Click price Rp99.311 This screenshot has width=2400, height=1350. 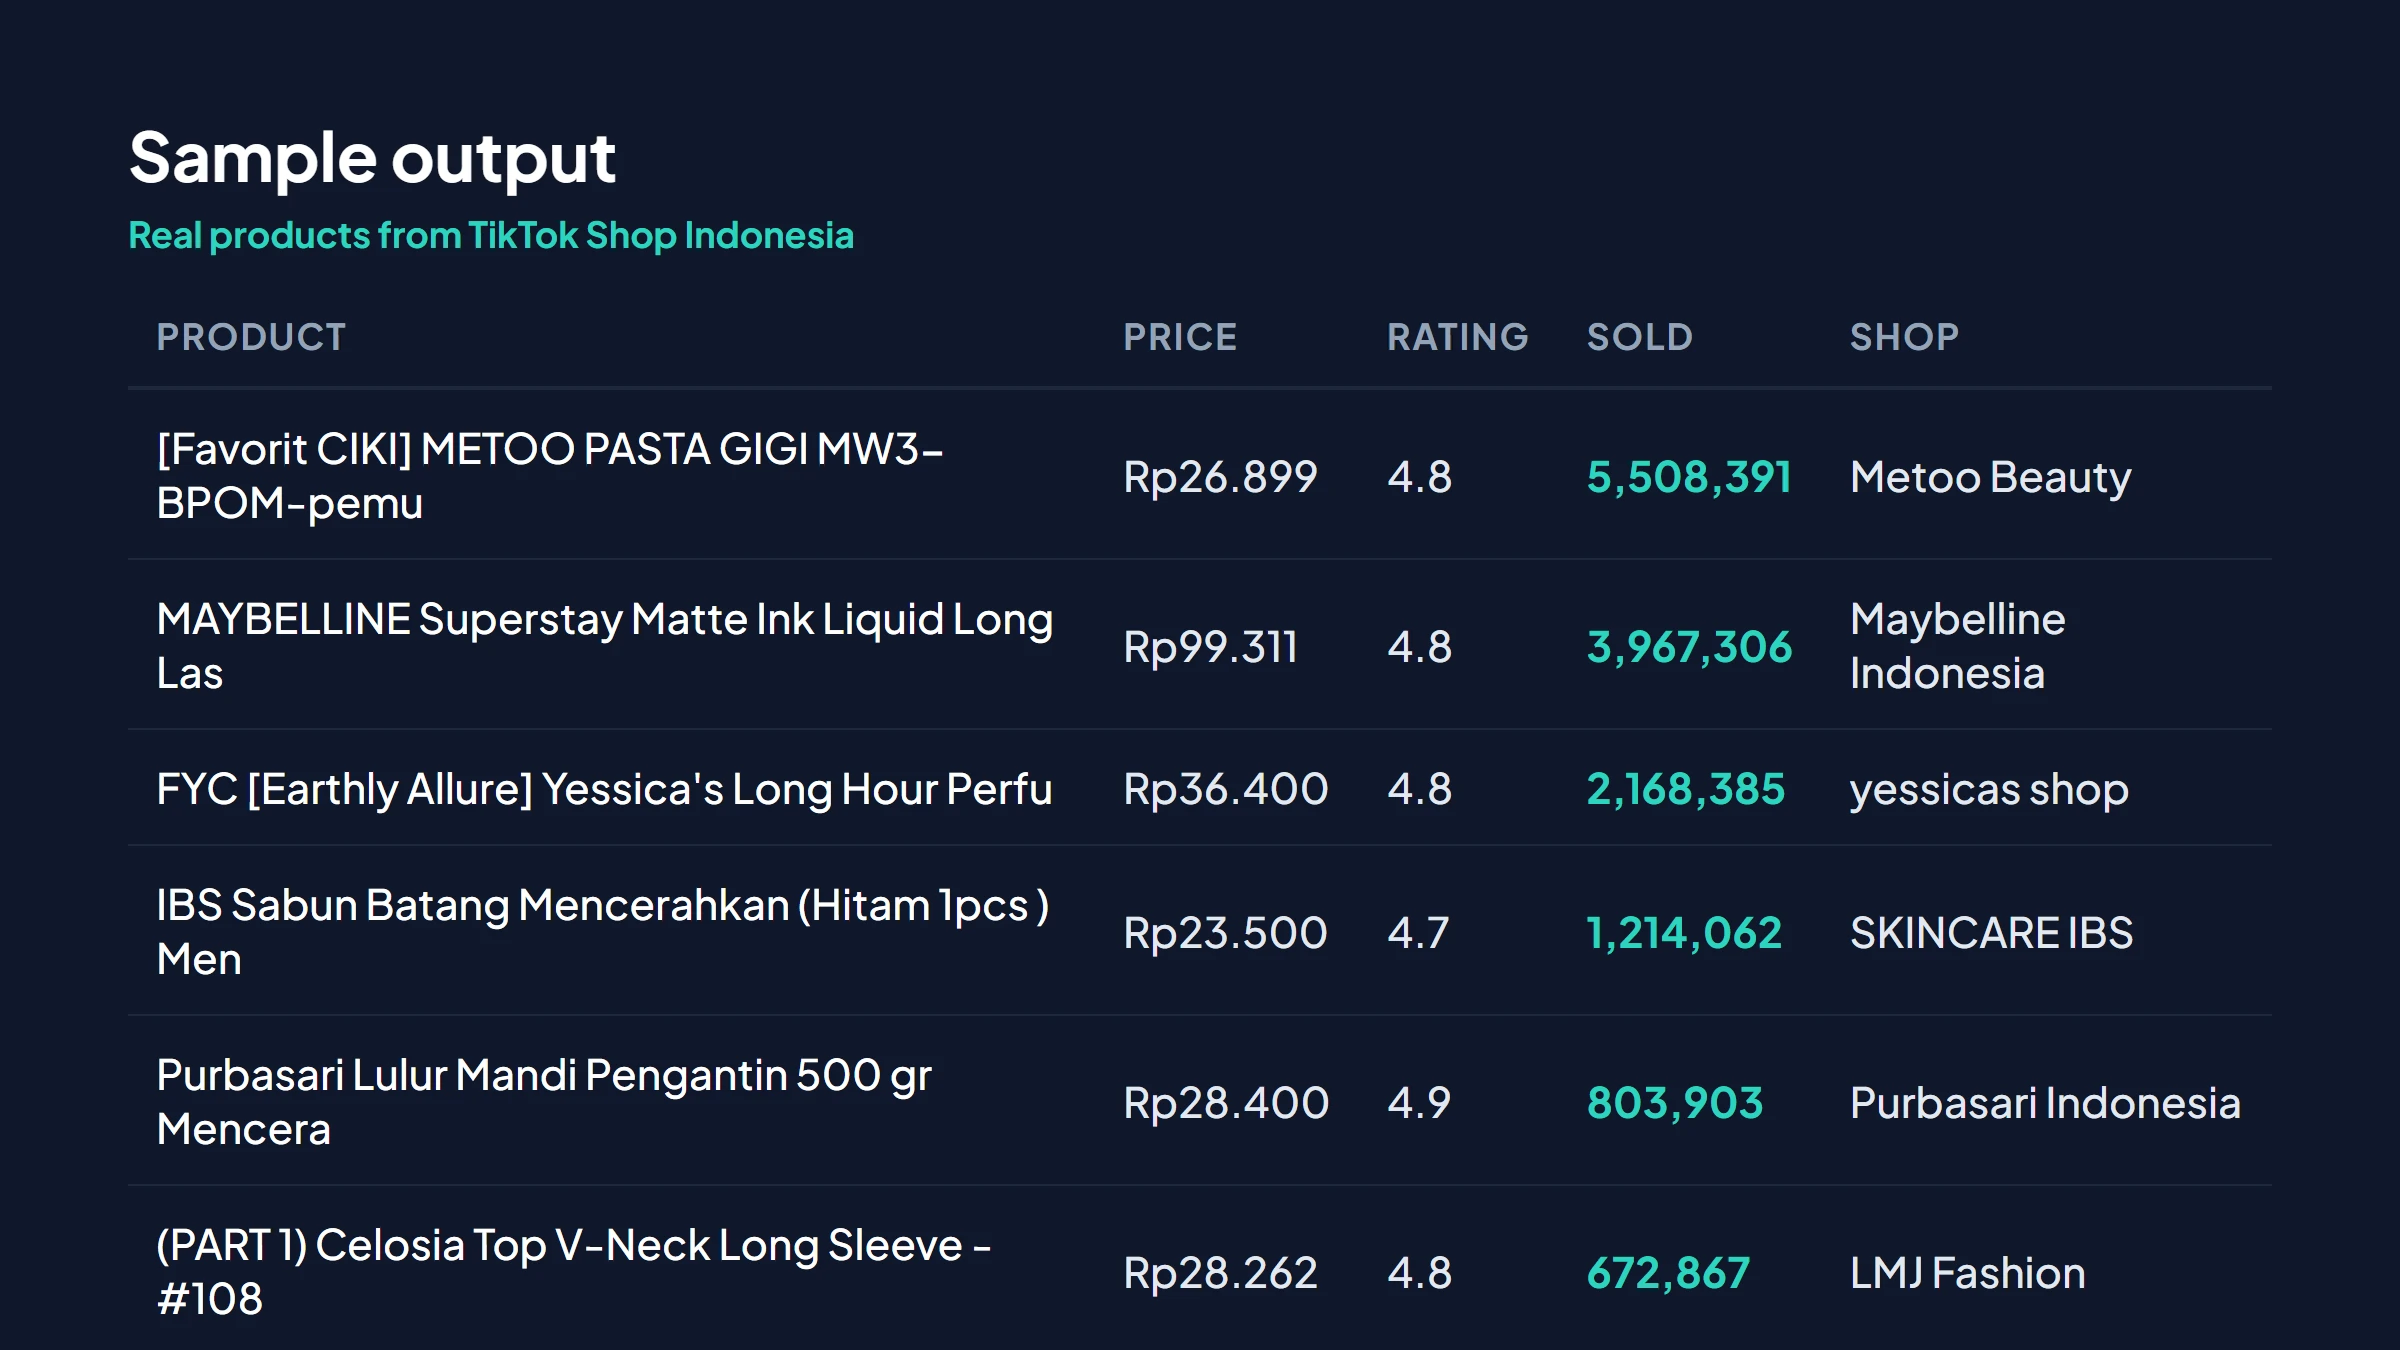(1210, 647)
